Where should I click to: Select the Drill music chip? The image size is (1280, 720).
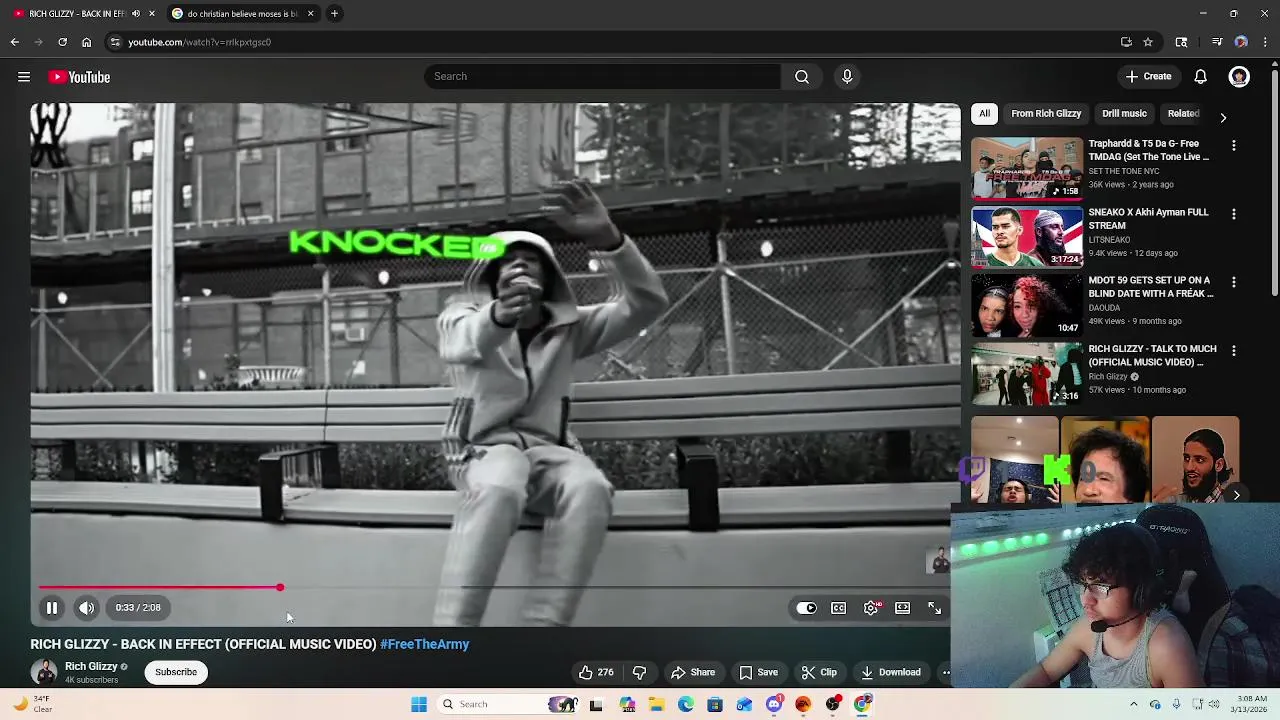(x=1124, y=114)
